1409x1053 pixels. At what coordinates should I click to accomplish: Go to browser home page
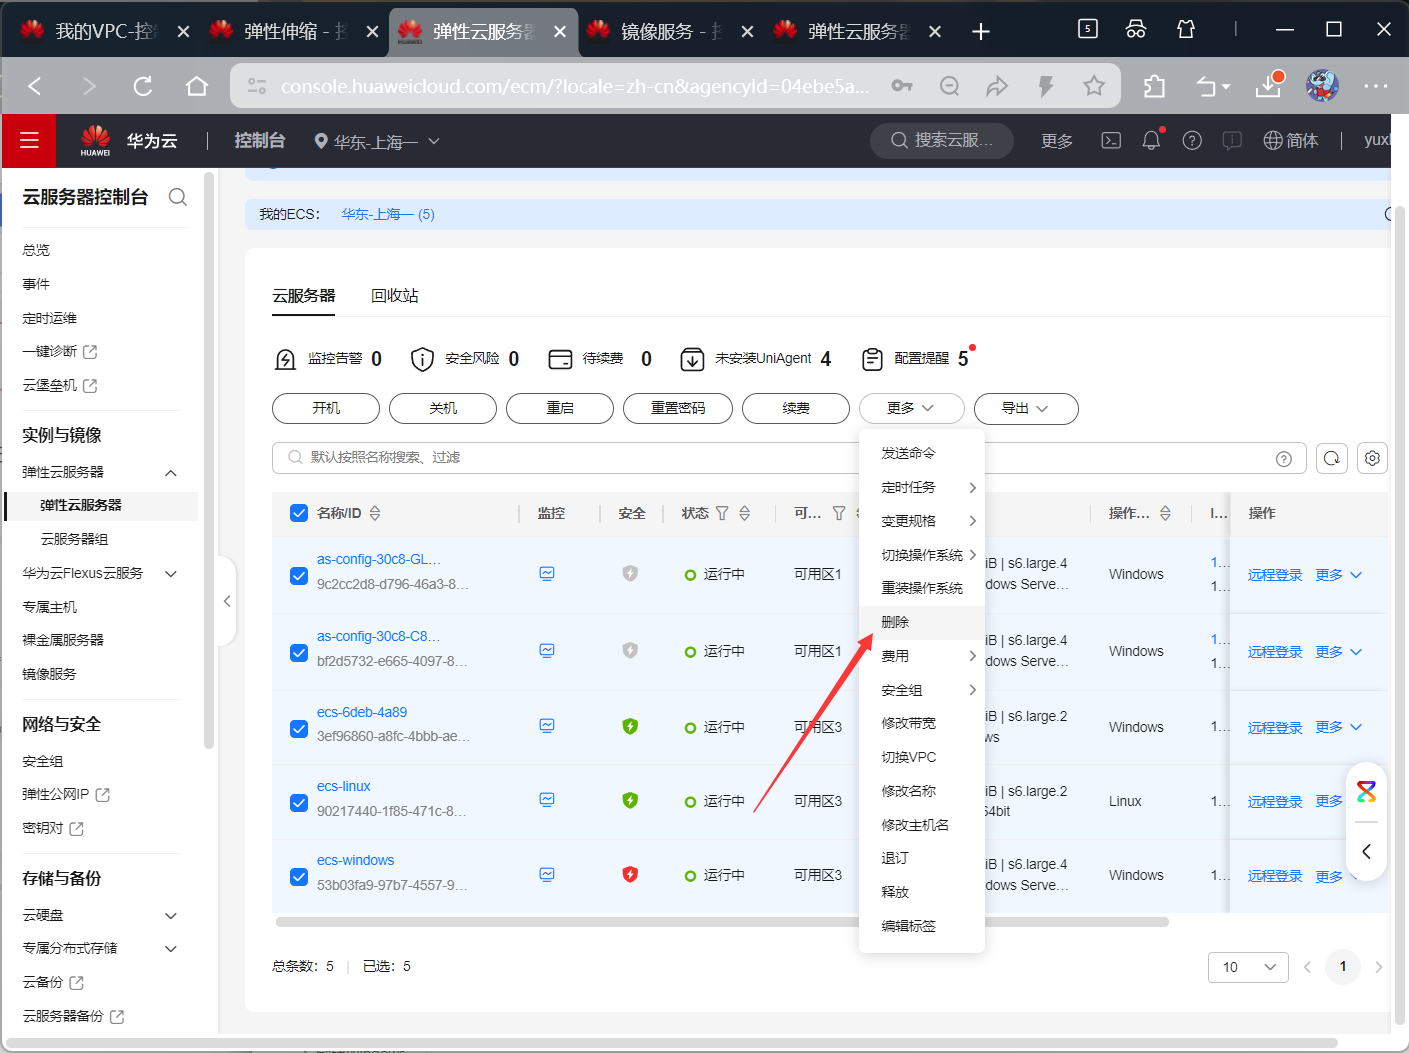point(197,87)
